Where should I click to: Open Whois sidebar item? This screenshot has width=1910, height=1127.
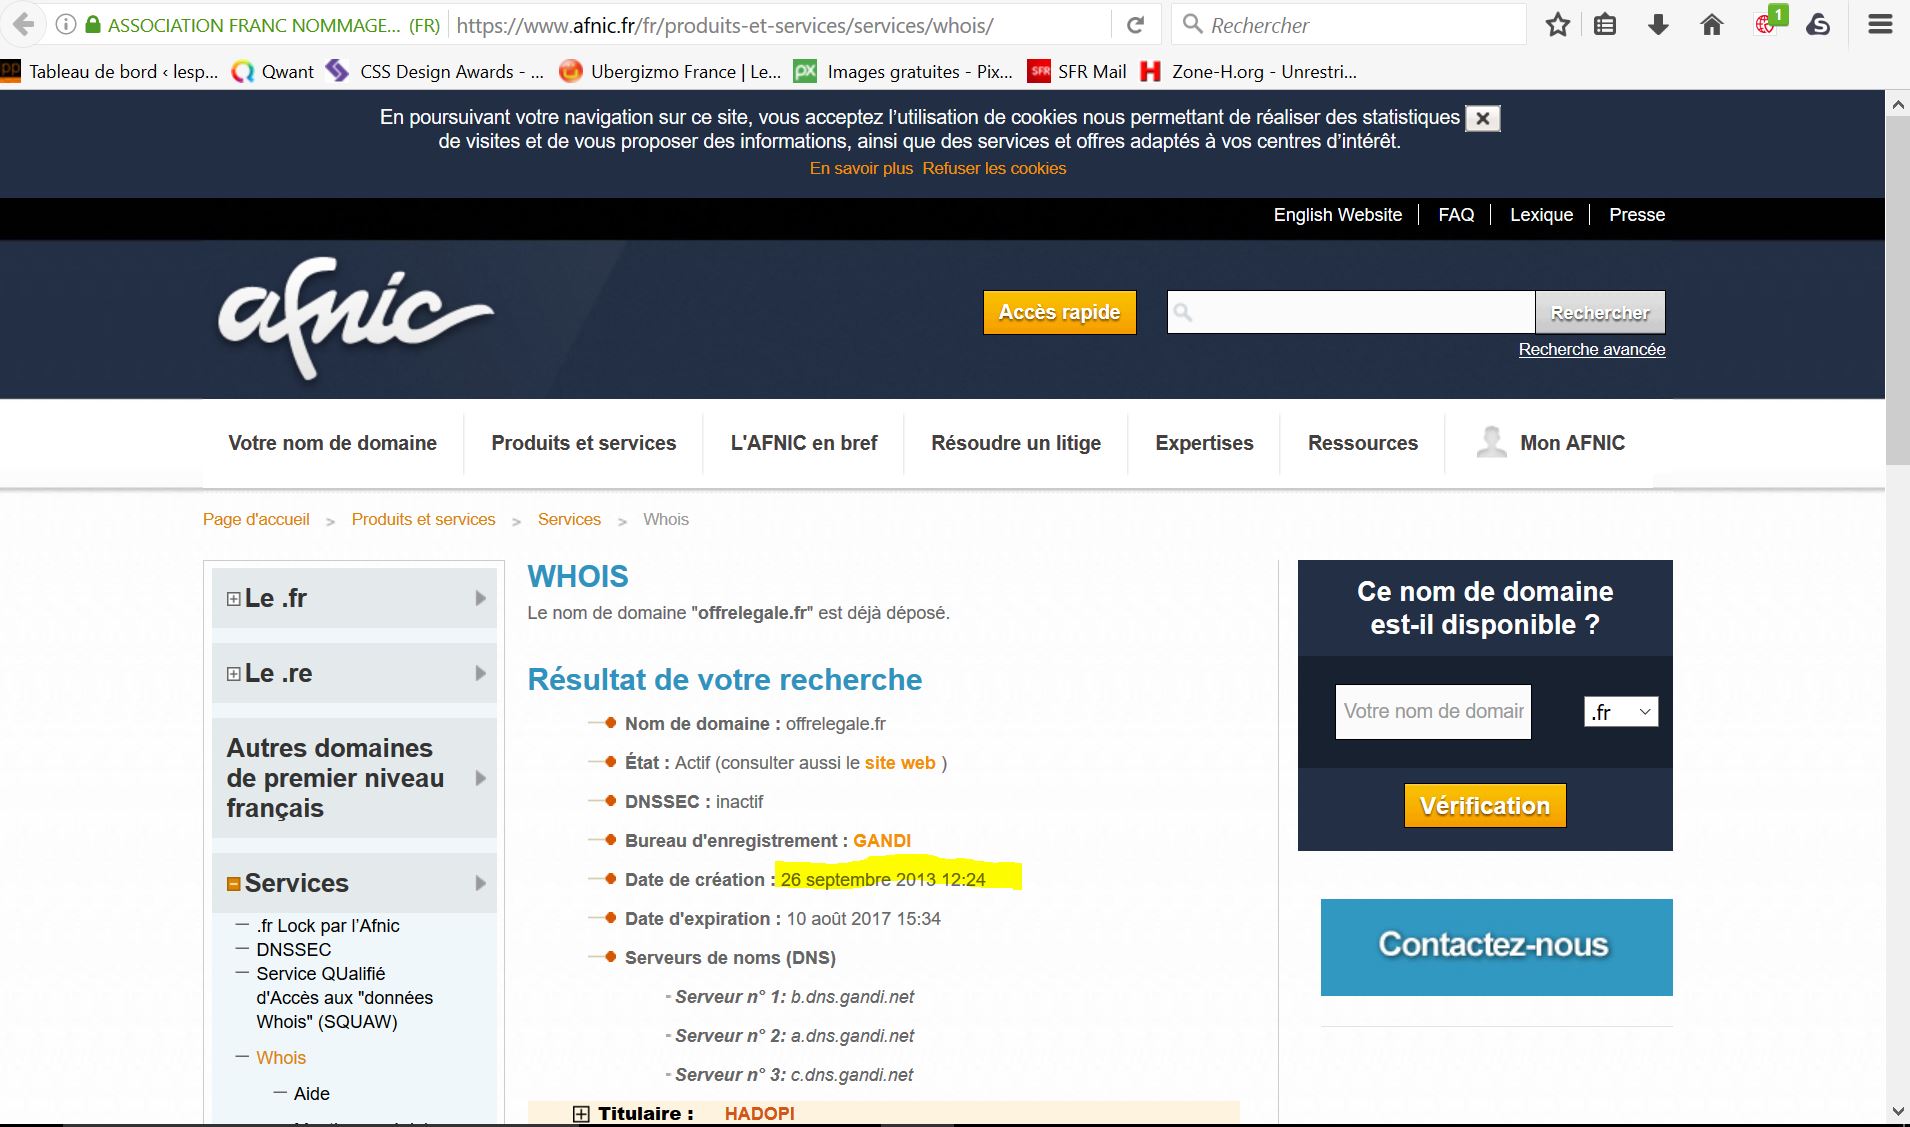pyautogui.click(x=281, y=1058)
